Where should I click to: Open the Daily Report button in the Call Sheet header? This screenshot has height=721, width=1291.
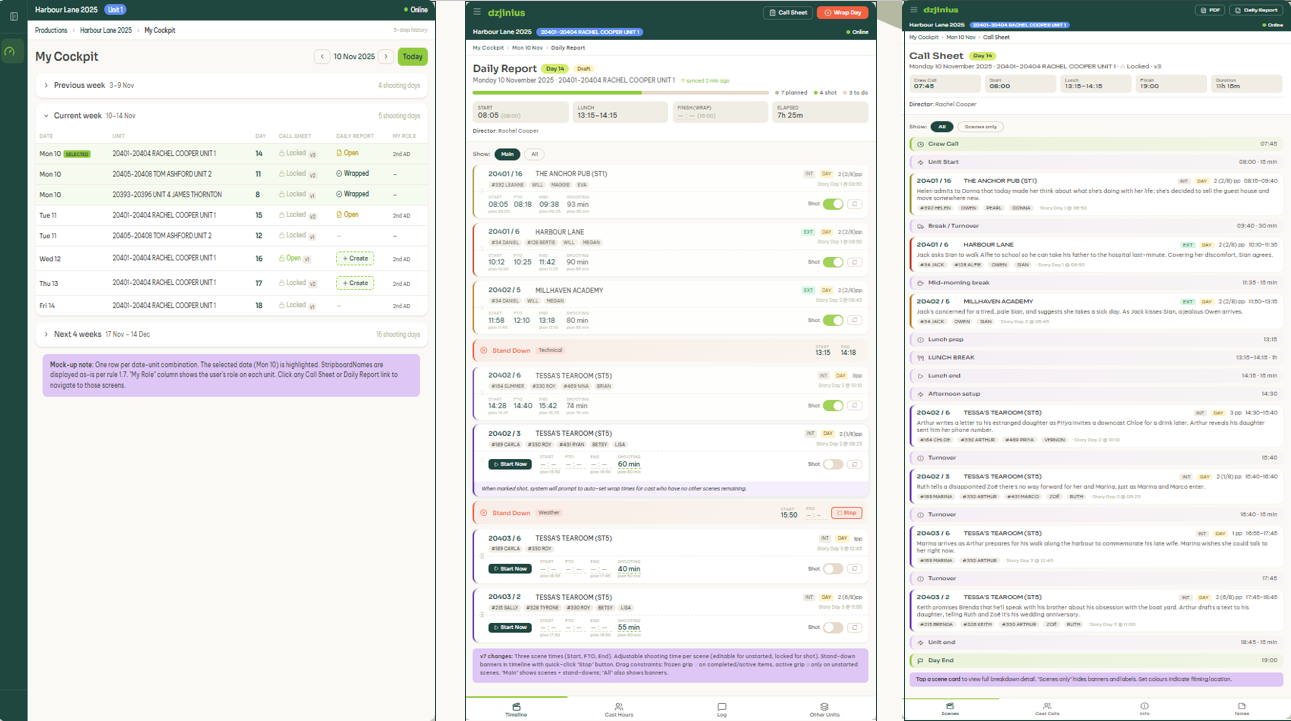[1256, 10]
